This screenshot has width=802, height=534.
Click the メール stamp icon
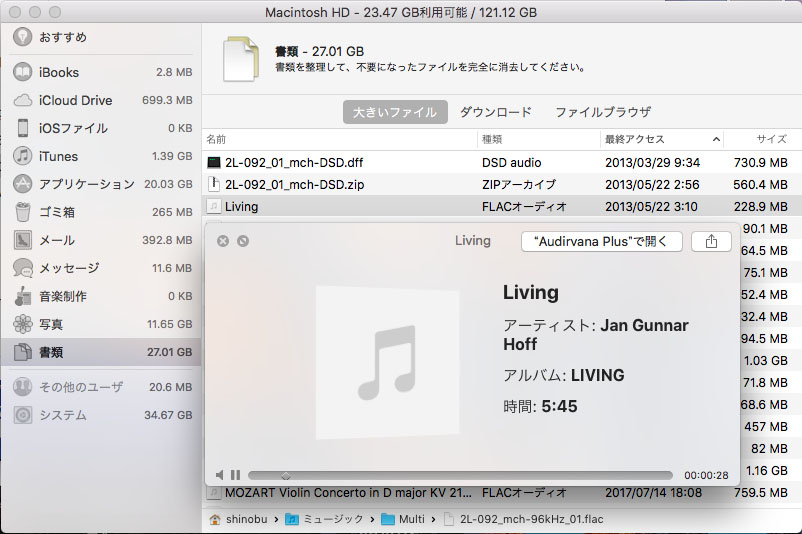tap(23, 240)
